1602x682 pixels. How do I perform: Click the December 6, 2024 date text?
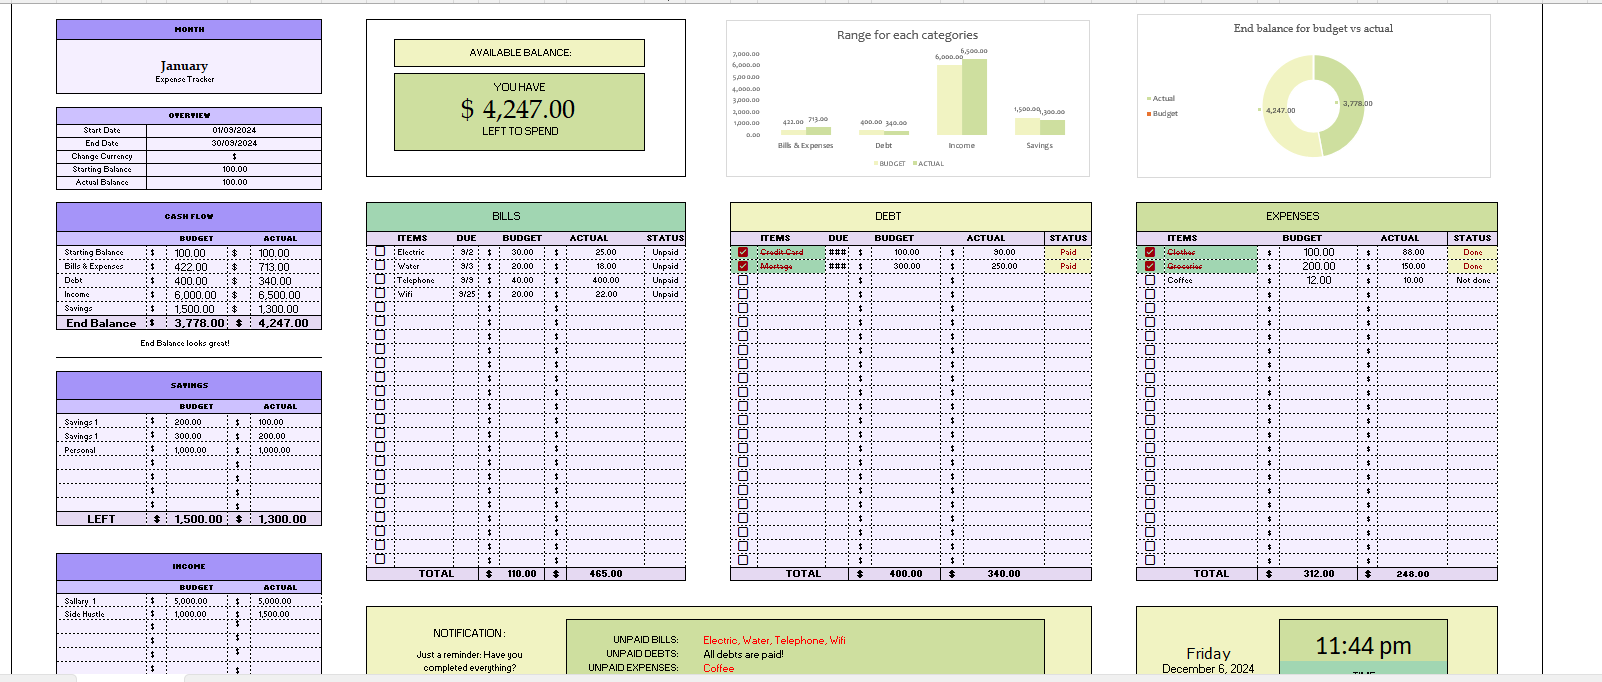tap(1208, 669)
